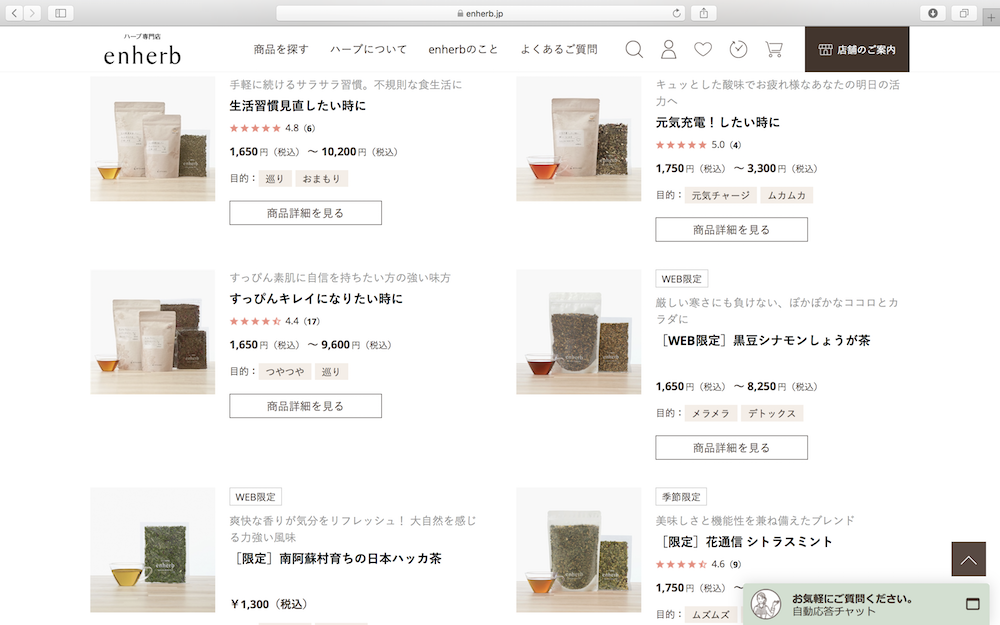The width and height of the screenshot is (1000, 625).
Task: Select the 巡り tag under 生活習慣見直したい時に
Action: click(x=275, y=179)
